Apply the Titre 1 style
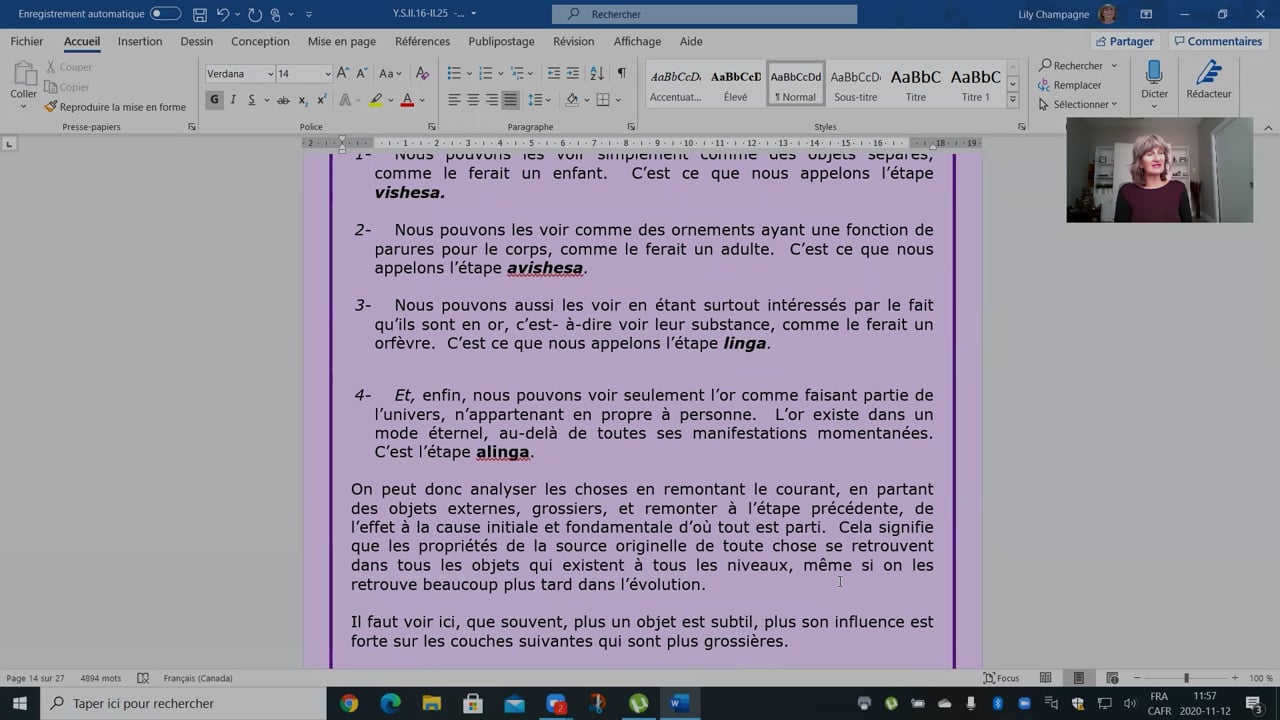The image size is (1280, 720). tap(975, 84)
